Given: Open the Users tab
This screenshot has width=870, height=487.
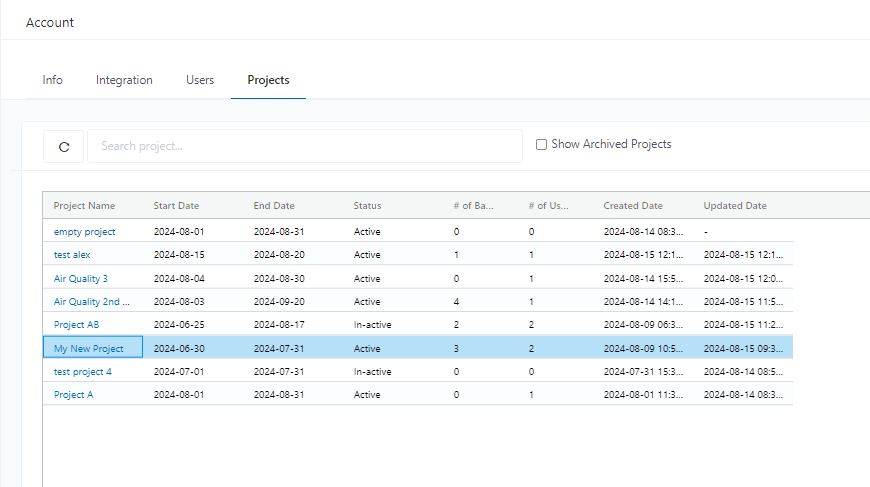Looking at the screenshot, I should [200, 80].
